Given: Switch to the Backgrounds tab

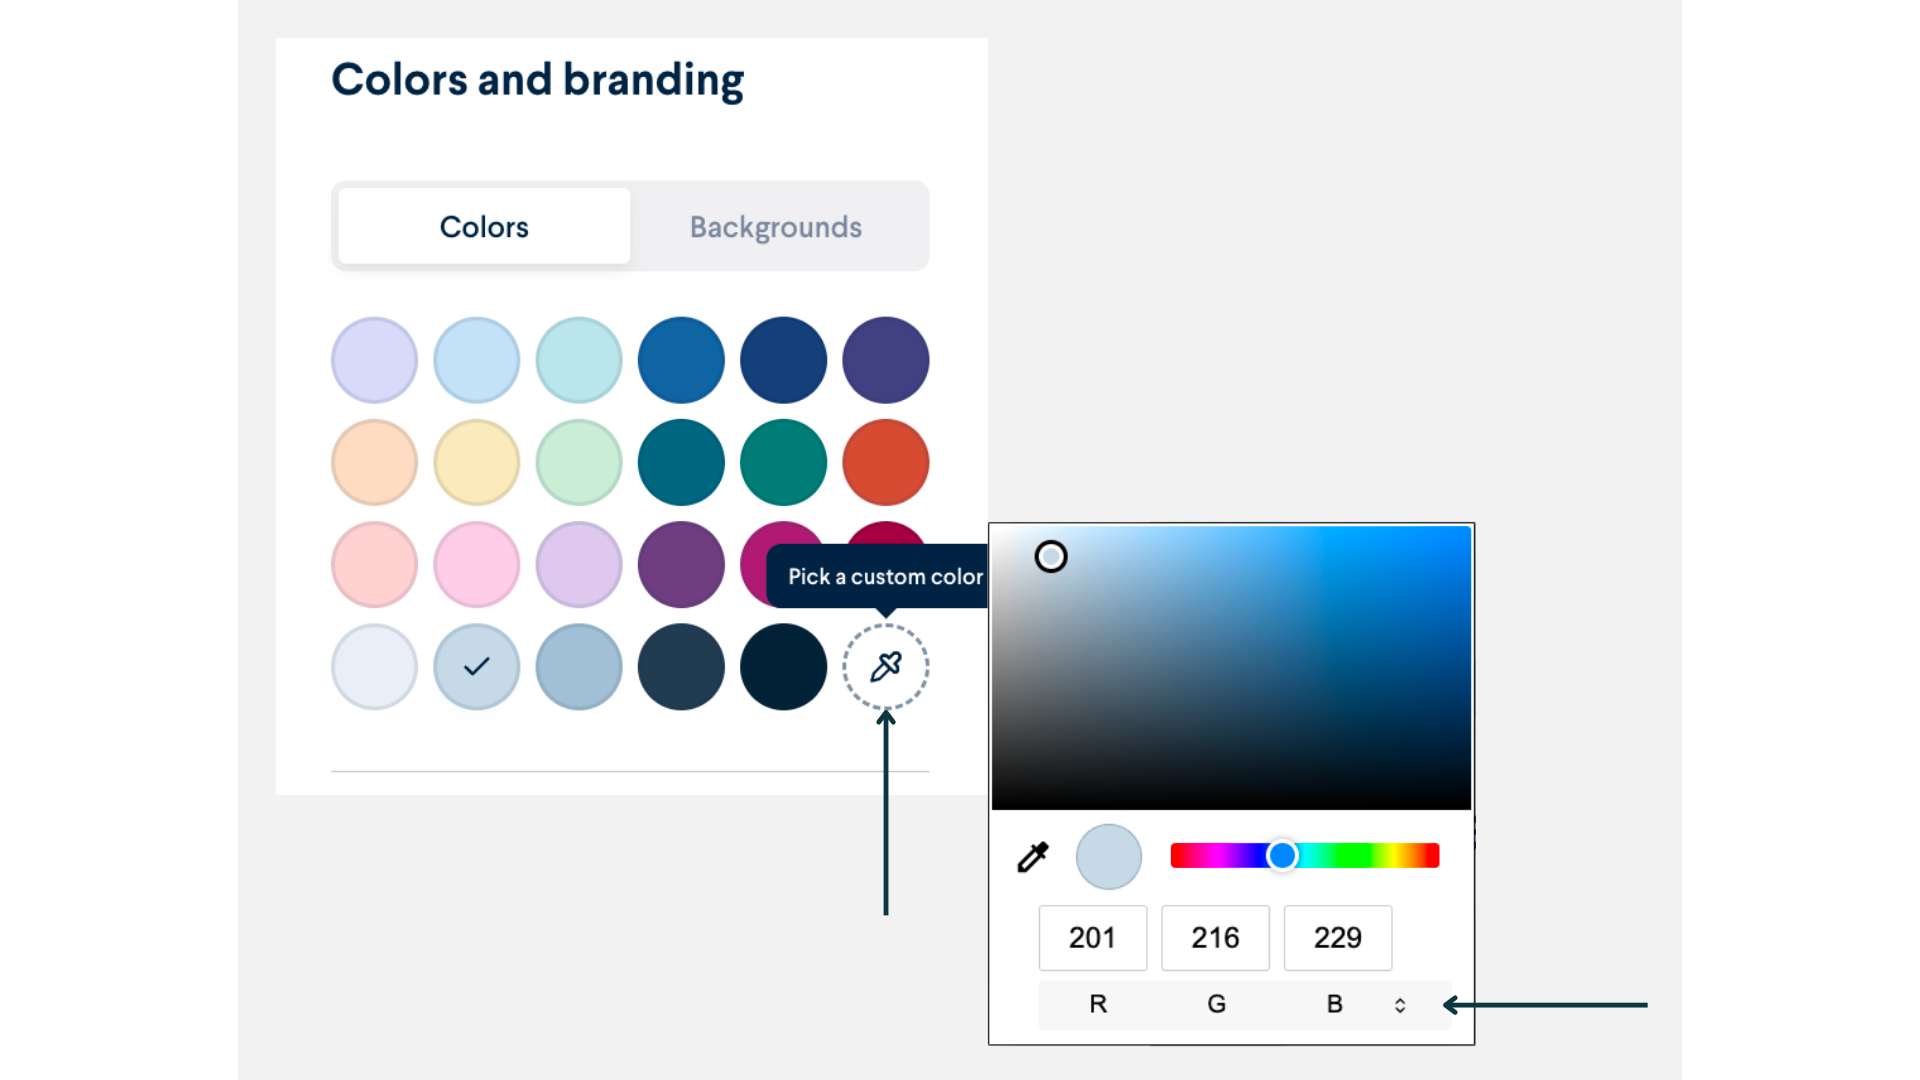Looking at the screenshot, I should pyautogui.click(x=775, y=227).
